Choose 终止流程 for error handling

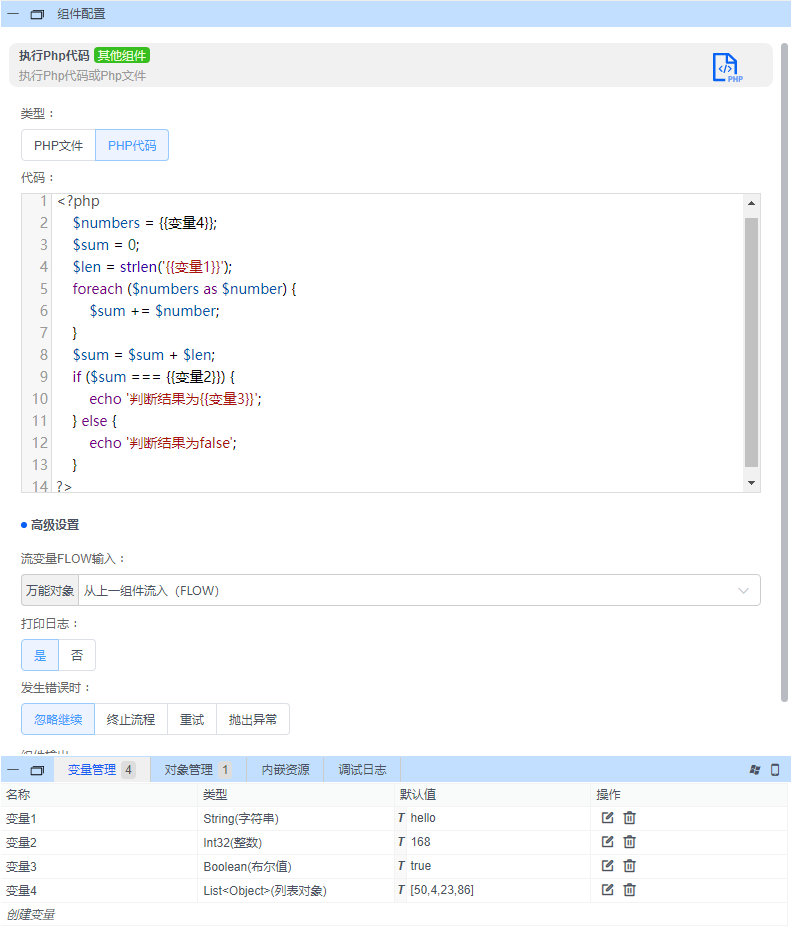[x=131, y=719]
